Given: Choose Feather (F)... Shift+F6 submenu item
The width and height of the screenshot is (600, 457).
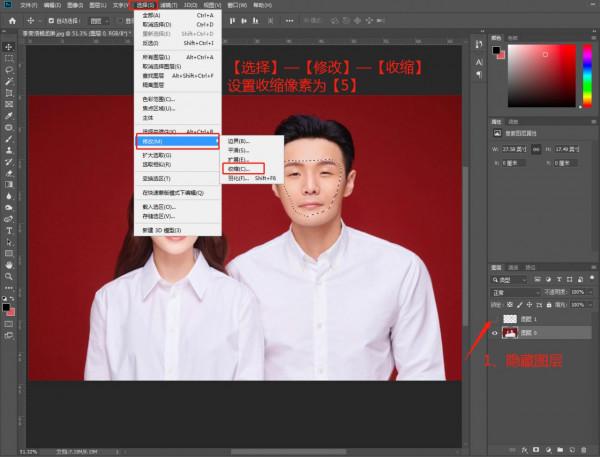Looking at the screenshot, I should point(252,178).
